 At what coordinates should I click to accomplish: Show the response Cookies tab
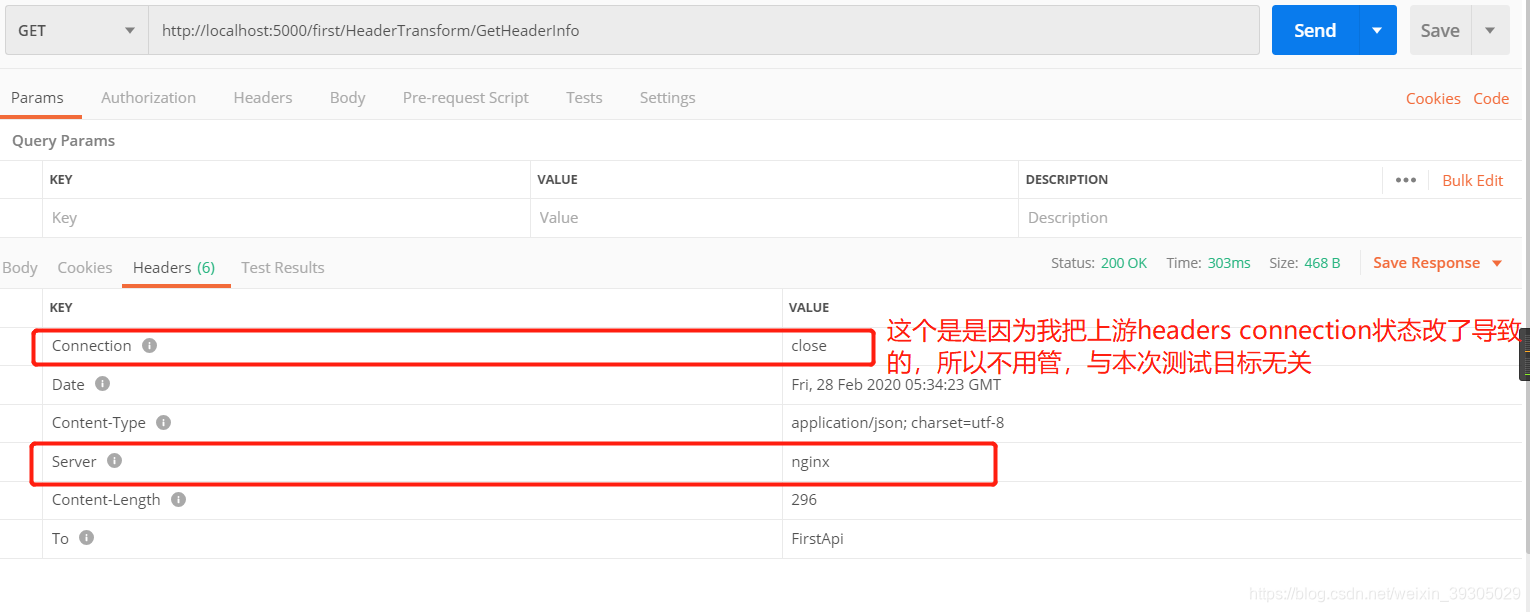pyautogui.click(x=85, y=267)
